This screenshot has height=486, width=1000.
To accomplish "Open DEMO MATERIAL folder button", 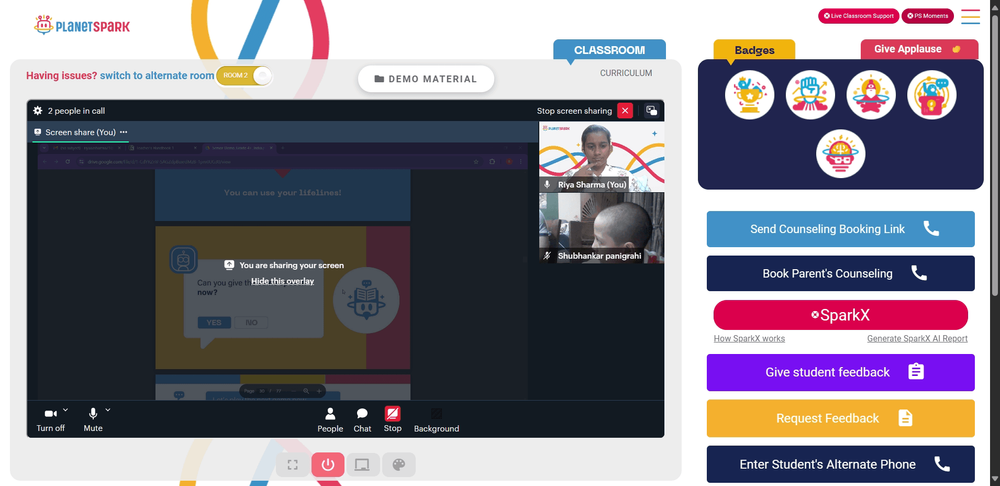I will click(x=426, y=79).
